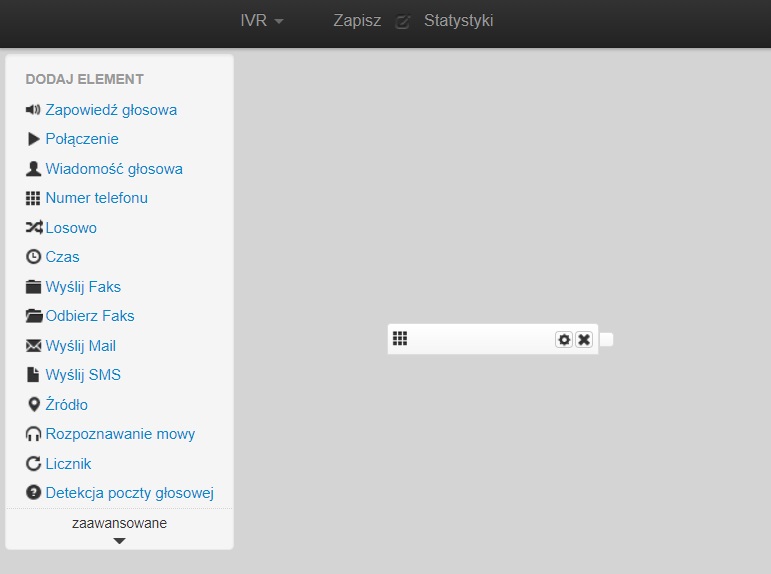Add a Wyślij SMS element

[x=83, y=375]
